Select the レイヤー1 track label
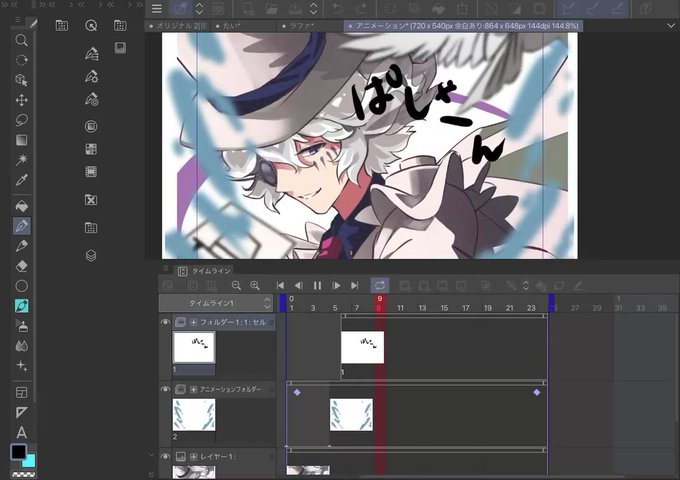This screenshot has width=680, height=480. (217, 457)
